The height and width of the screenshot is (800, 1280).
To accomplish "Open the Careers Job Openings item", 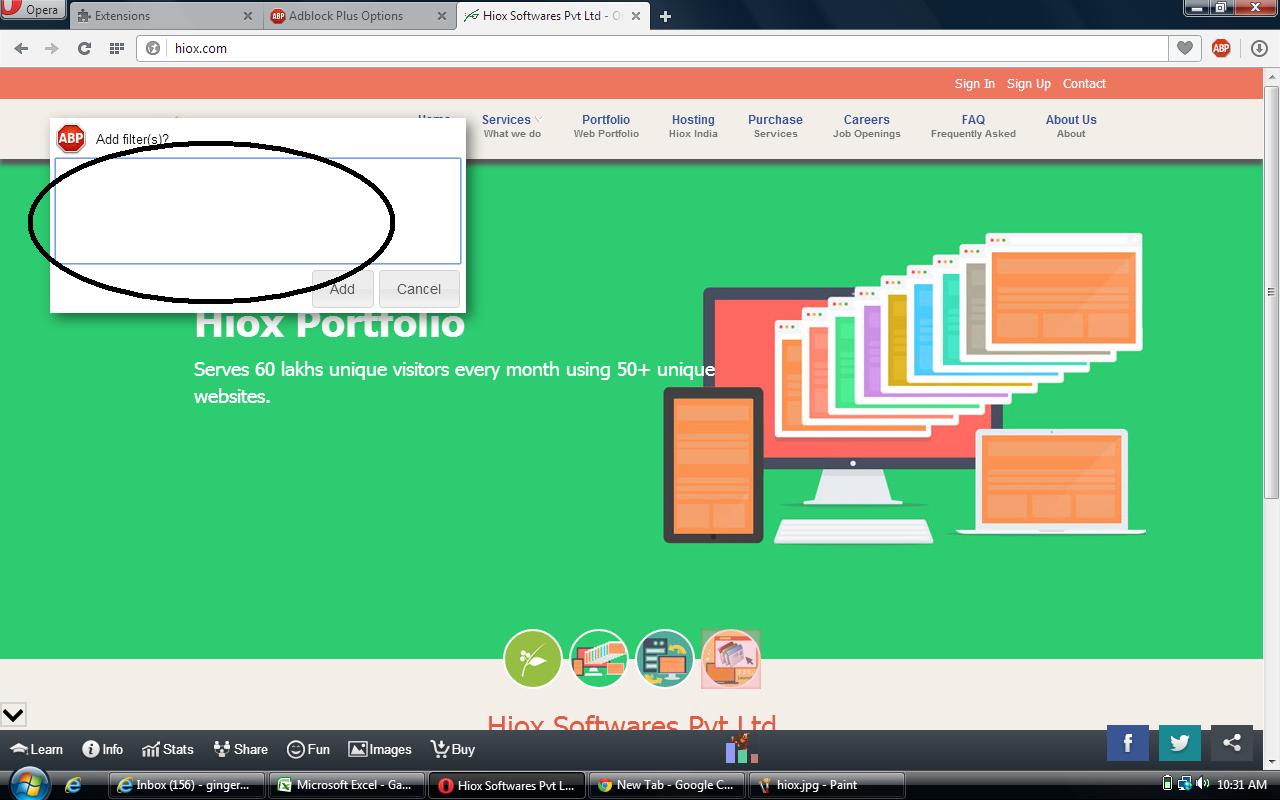I will [866, 126].
